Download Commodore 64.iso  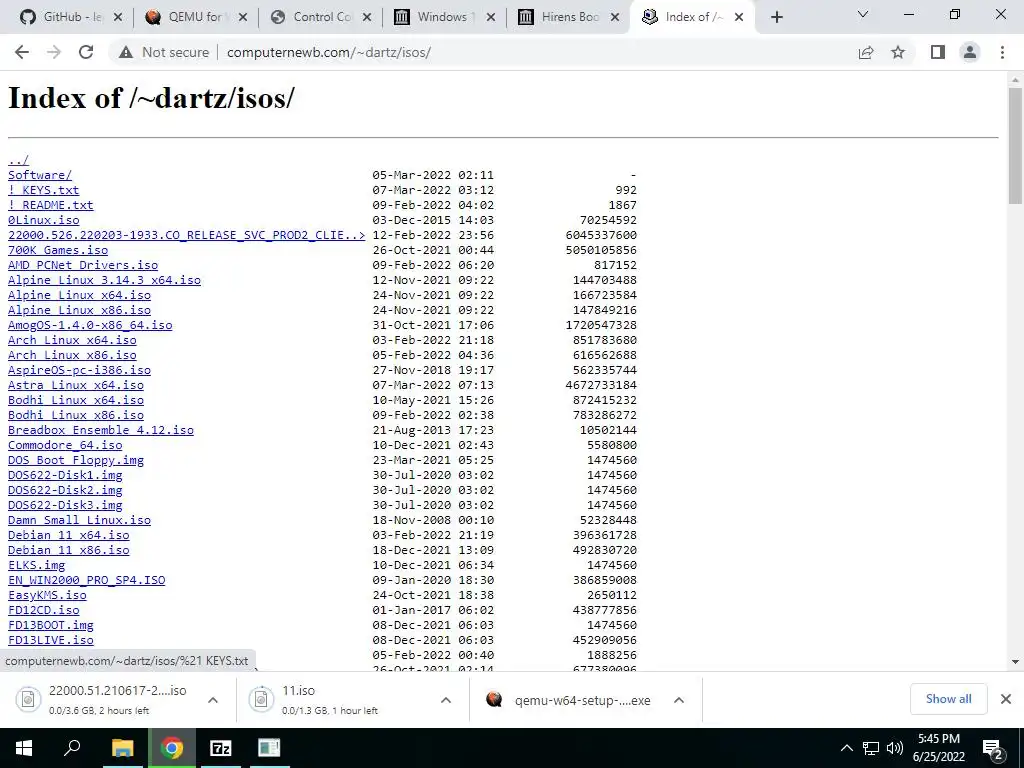coord(65,445)
